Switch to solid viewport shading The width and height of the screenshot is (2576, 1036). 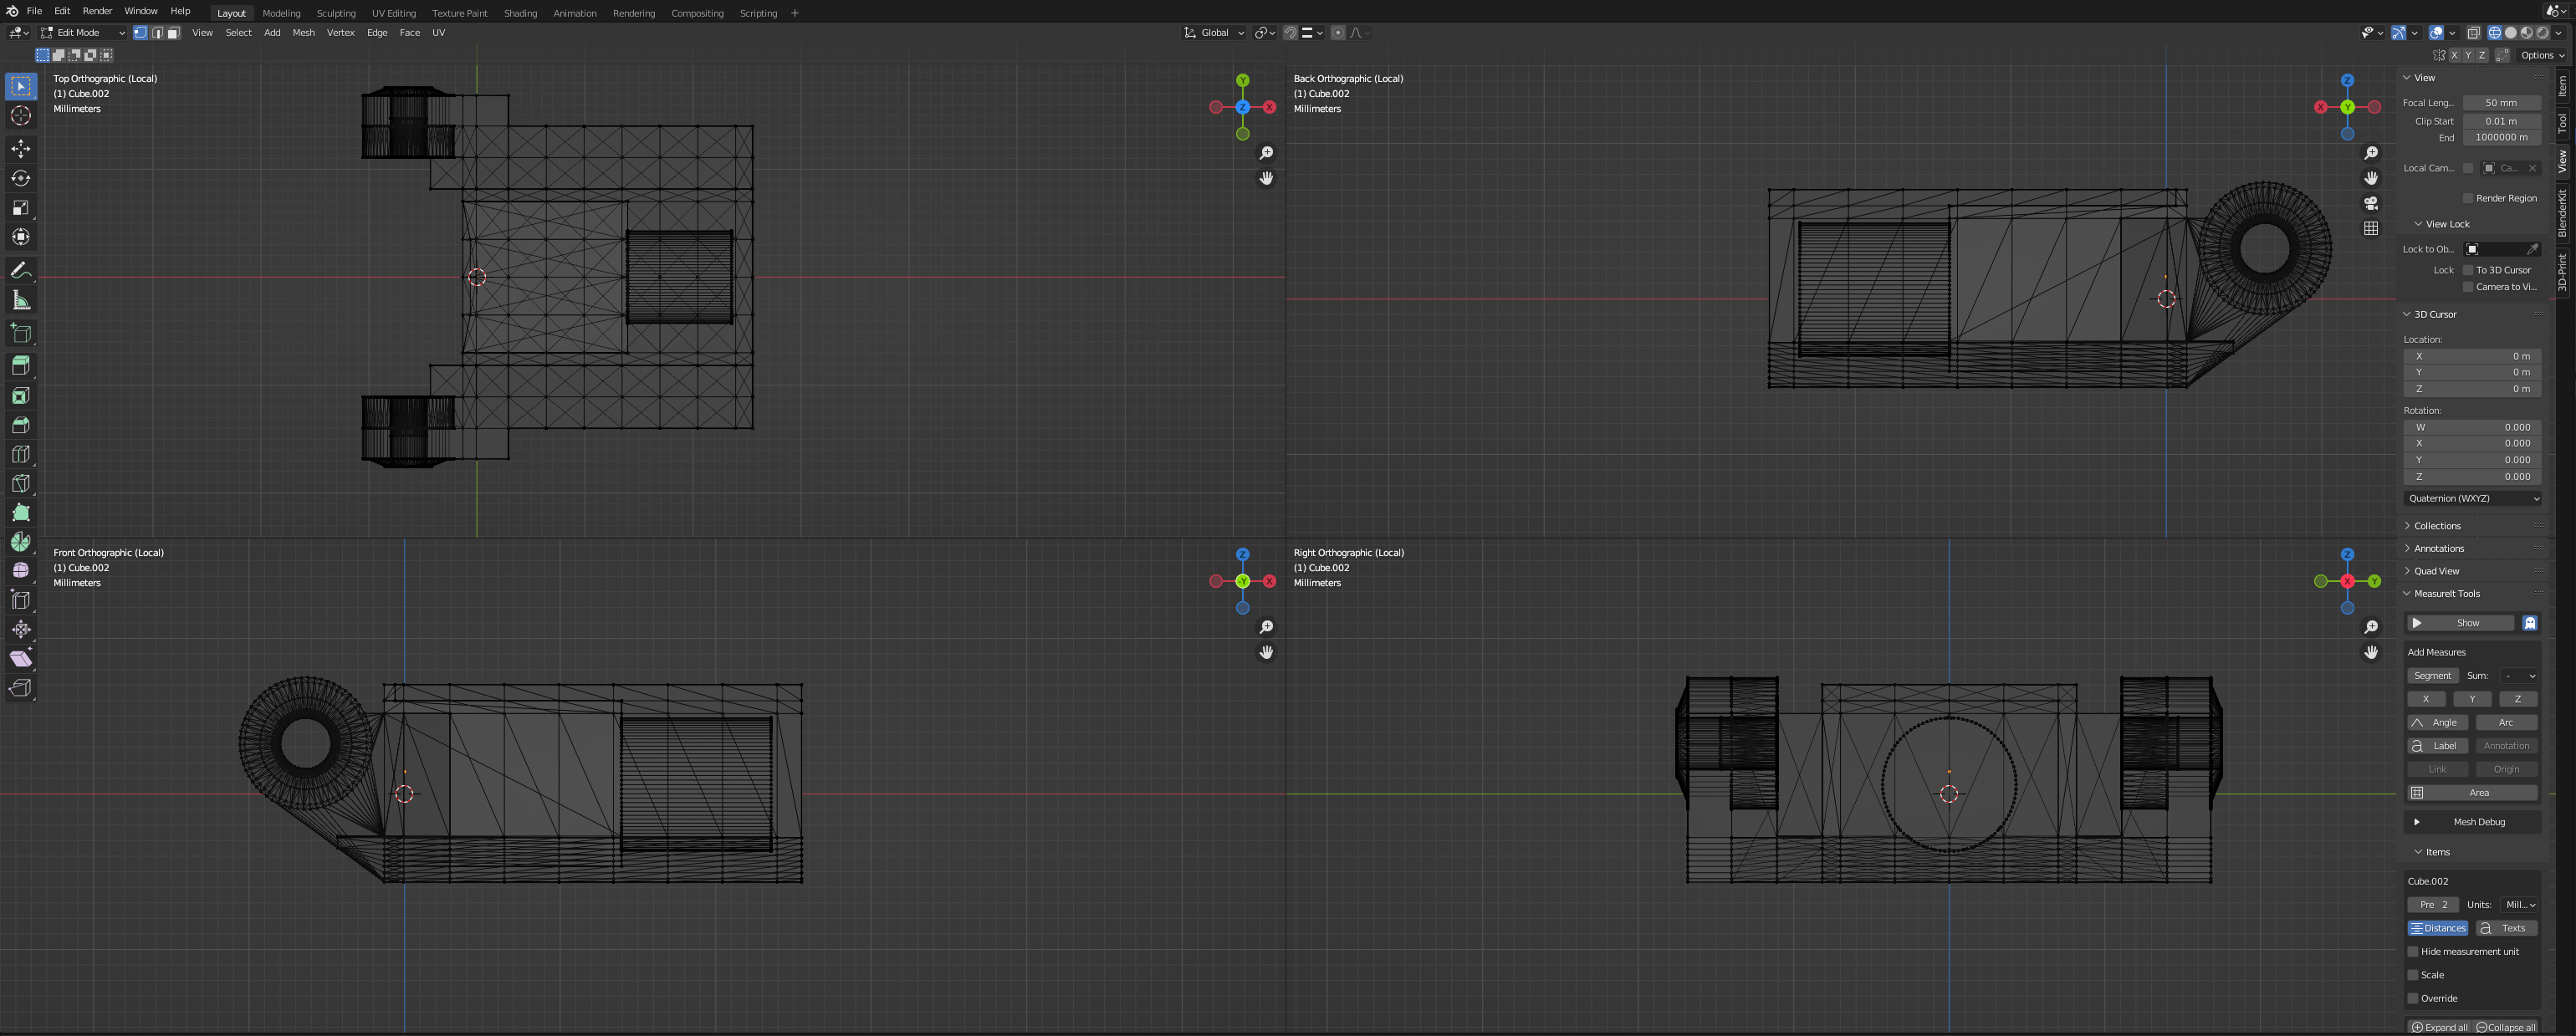2510,33
